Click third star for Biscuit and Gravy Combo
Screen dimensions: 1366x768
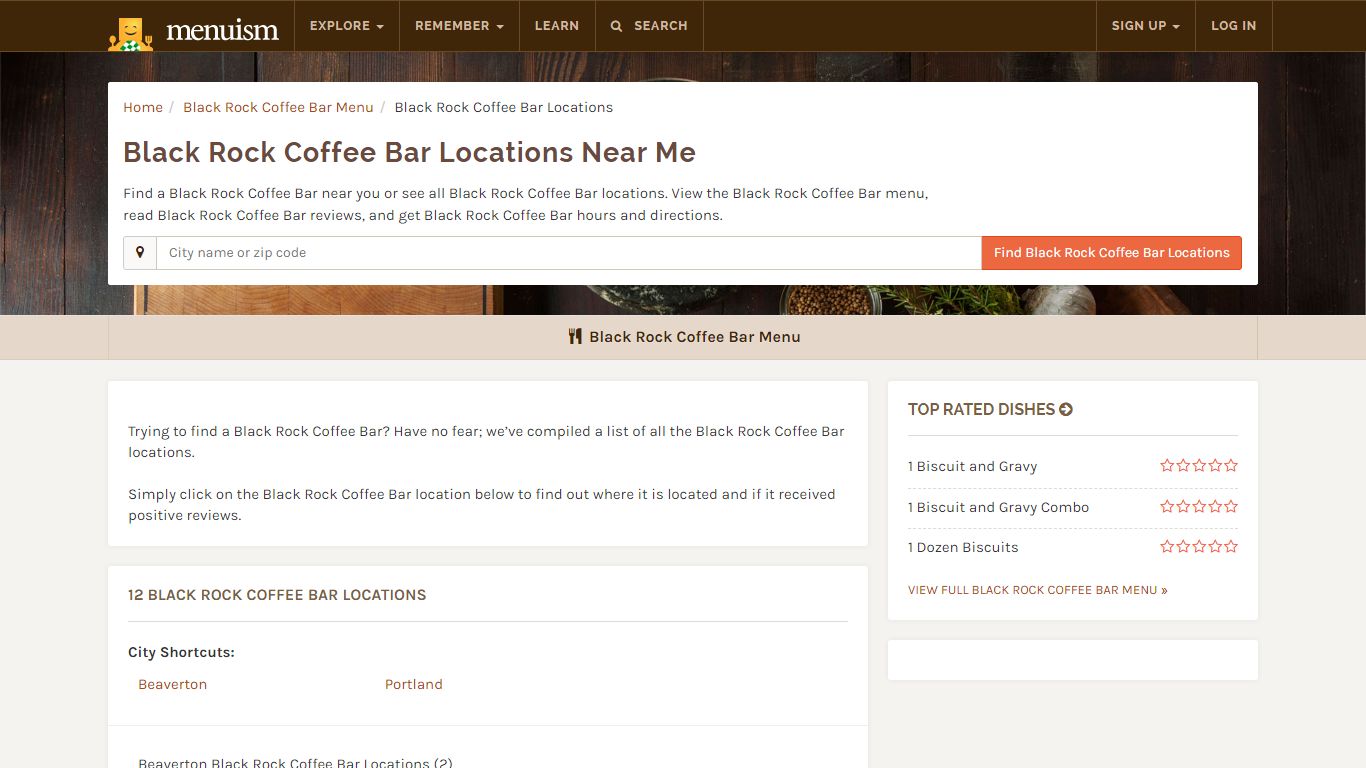(x=1199, y=506)
